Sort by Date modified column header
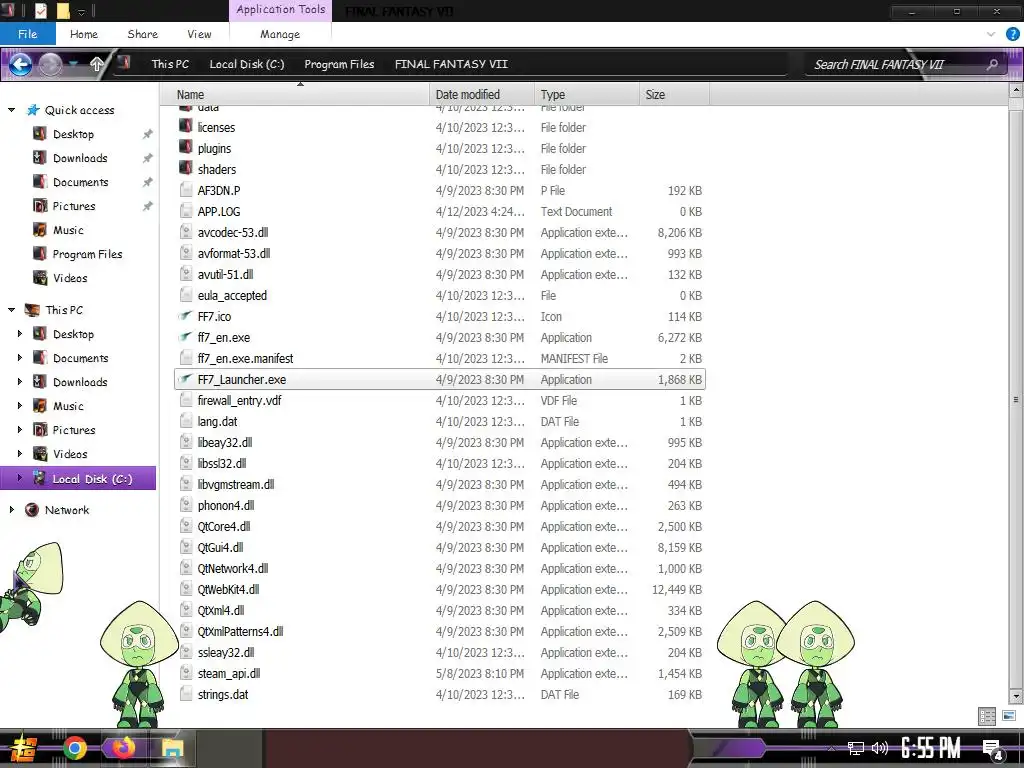Viewport: 1024px width, 768px height. (x=482, y=95)
